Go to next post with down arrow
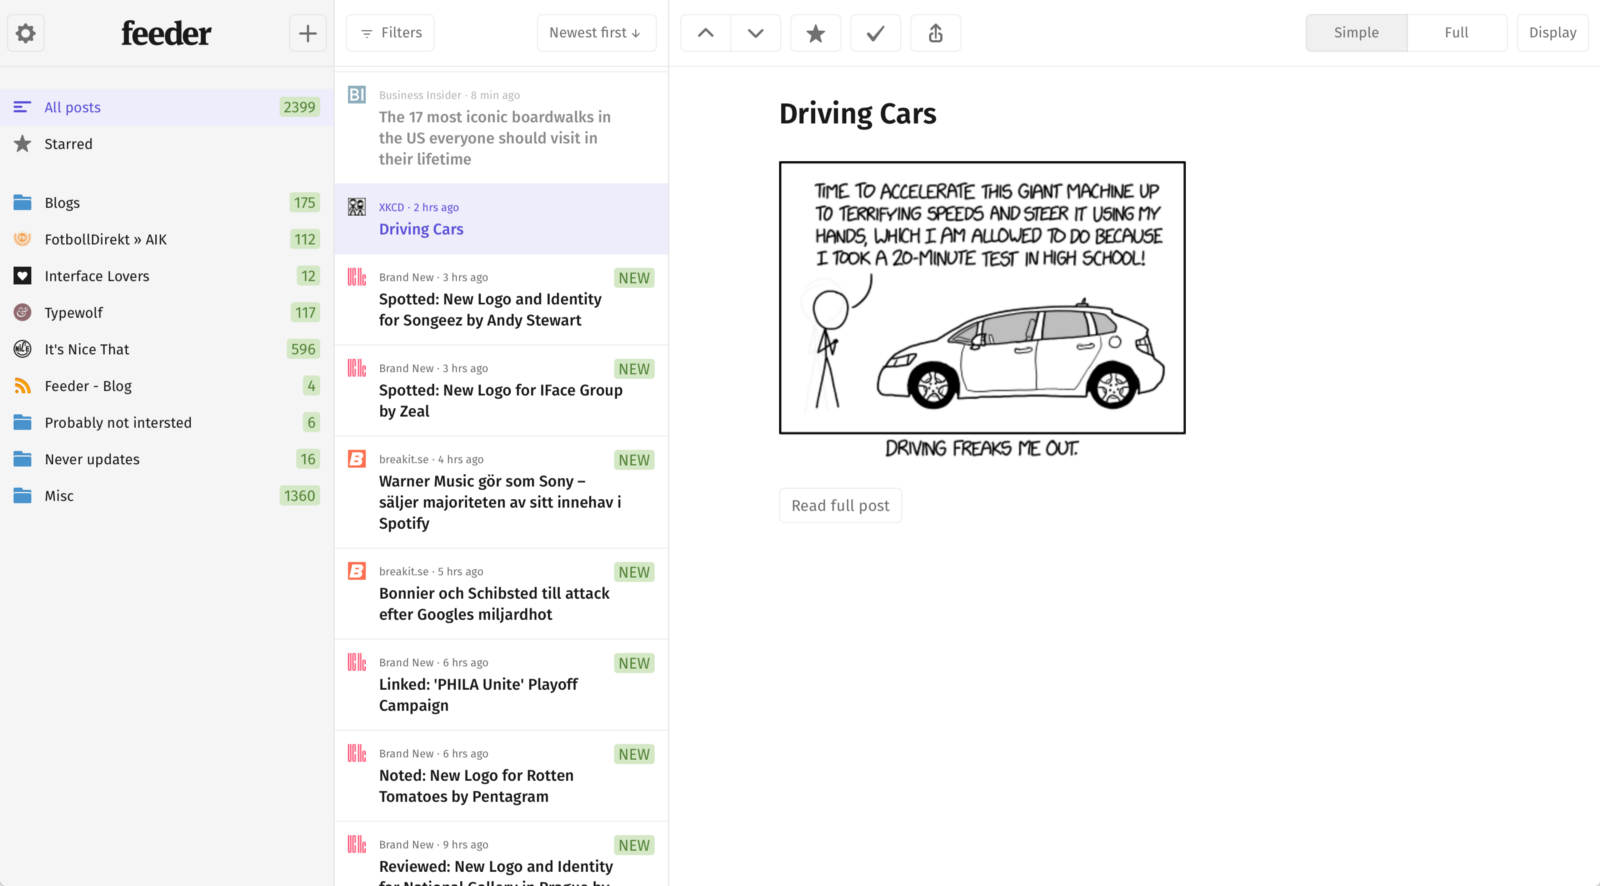 tap(756, 33)
